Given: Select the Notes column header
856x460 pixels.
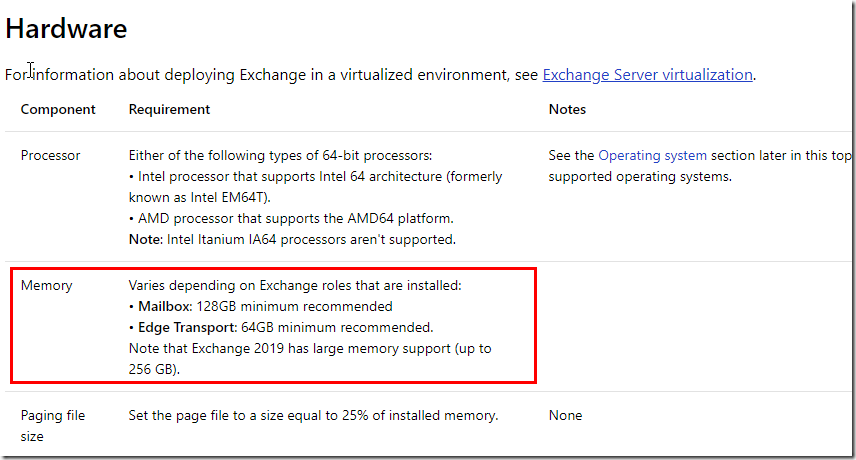Looking at the screenshot, I should [x=567, y=109].
